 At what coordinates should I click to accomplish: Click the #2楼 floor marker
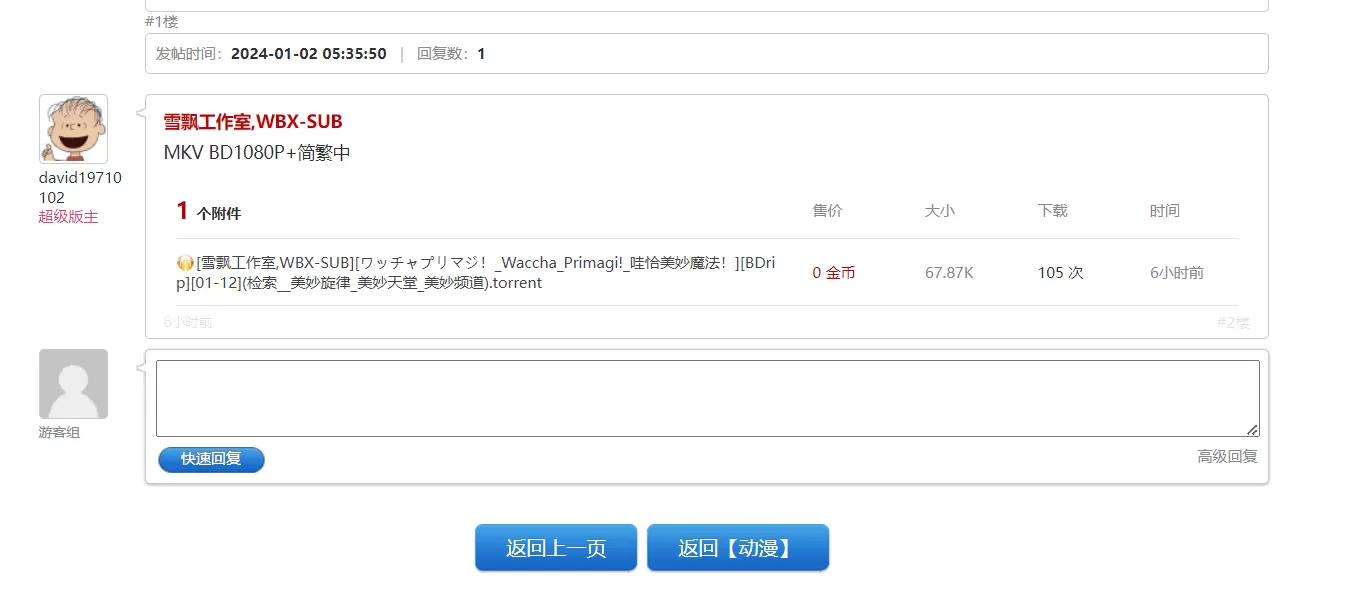[x=1233, y=323]
